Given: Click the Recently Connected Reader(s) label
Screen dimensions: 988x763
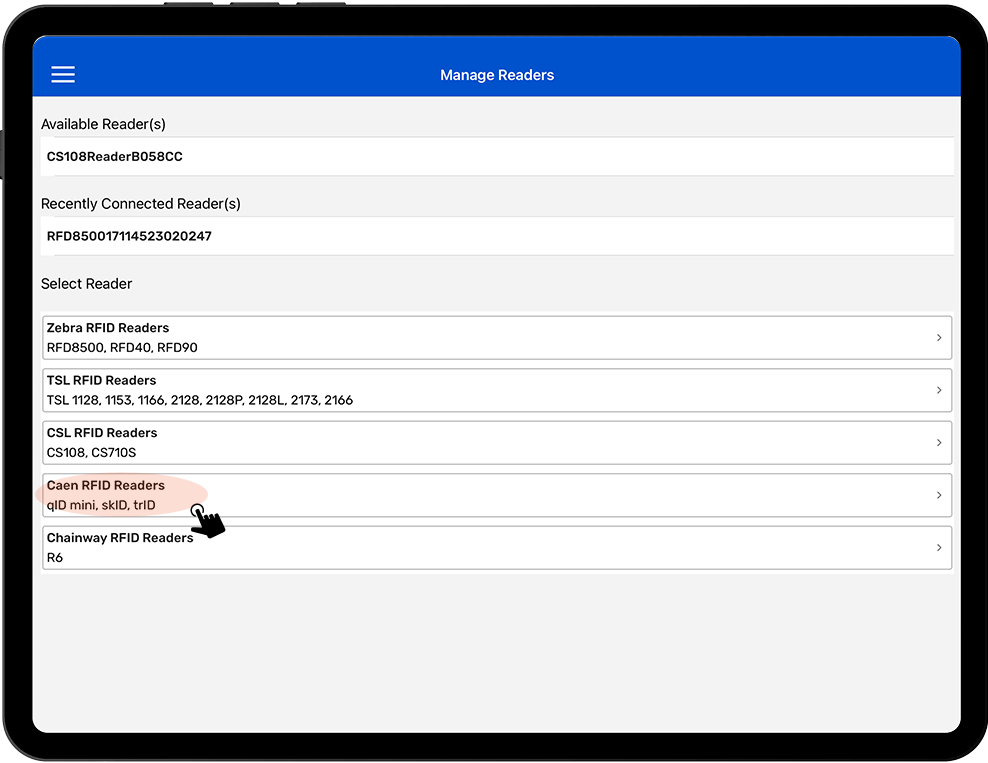Looking at the screenshot, I should [x=141, y=204].
